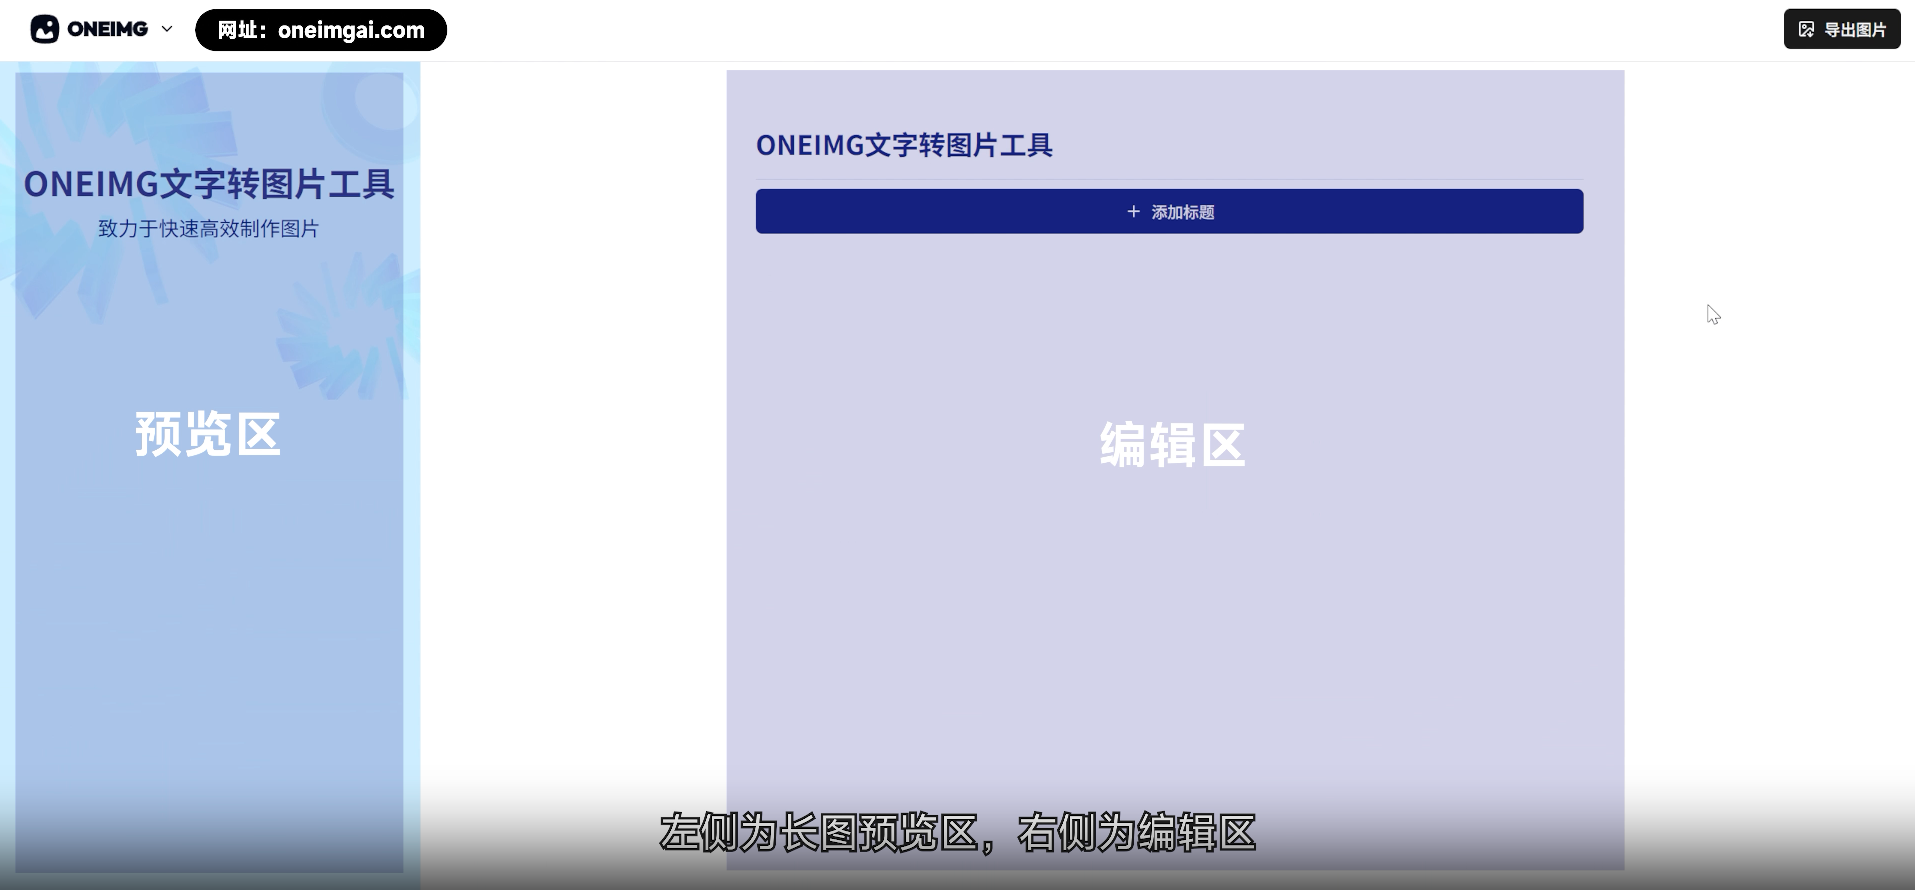Click the ONEIMG brand name text
The height and width of the screenshot is (890, 1915).
[x=108, y=29]
